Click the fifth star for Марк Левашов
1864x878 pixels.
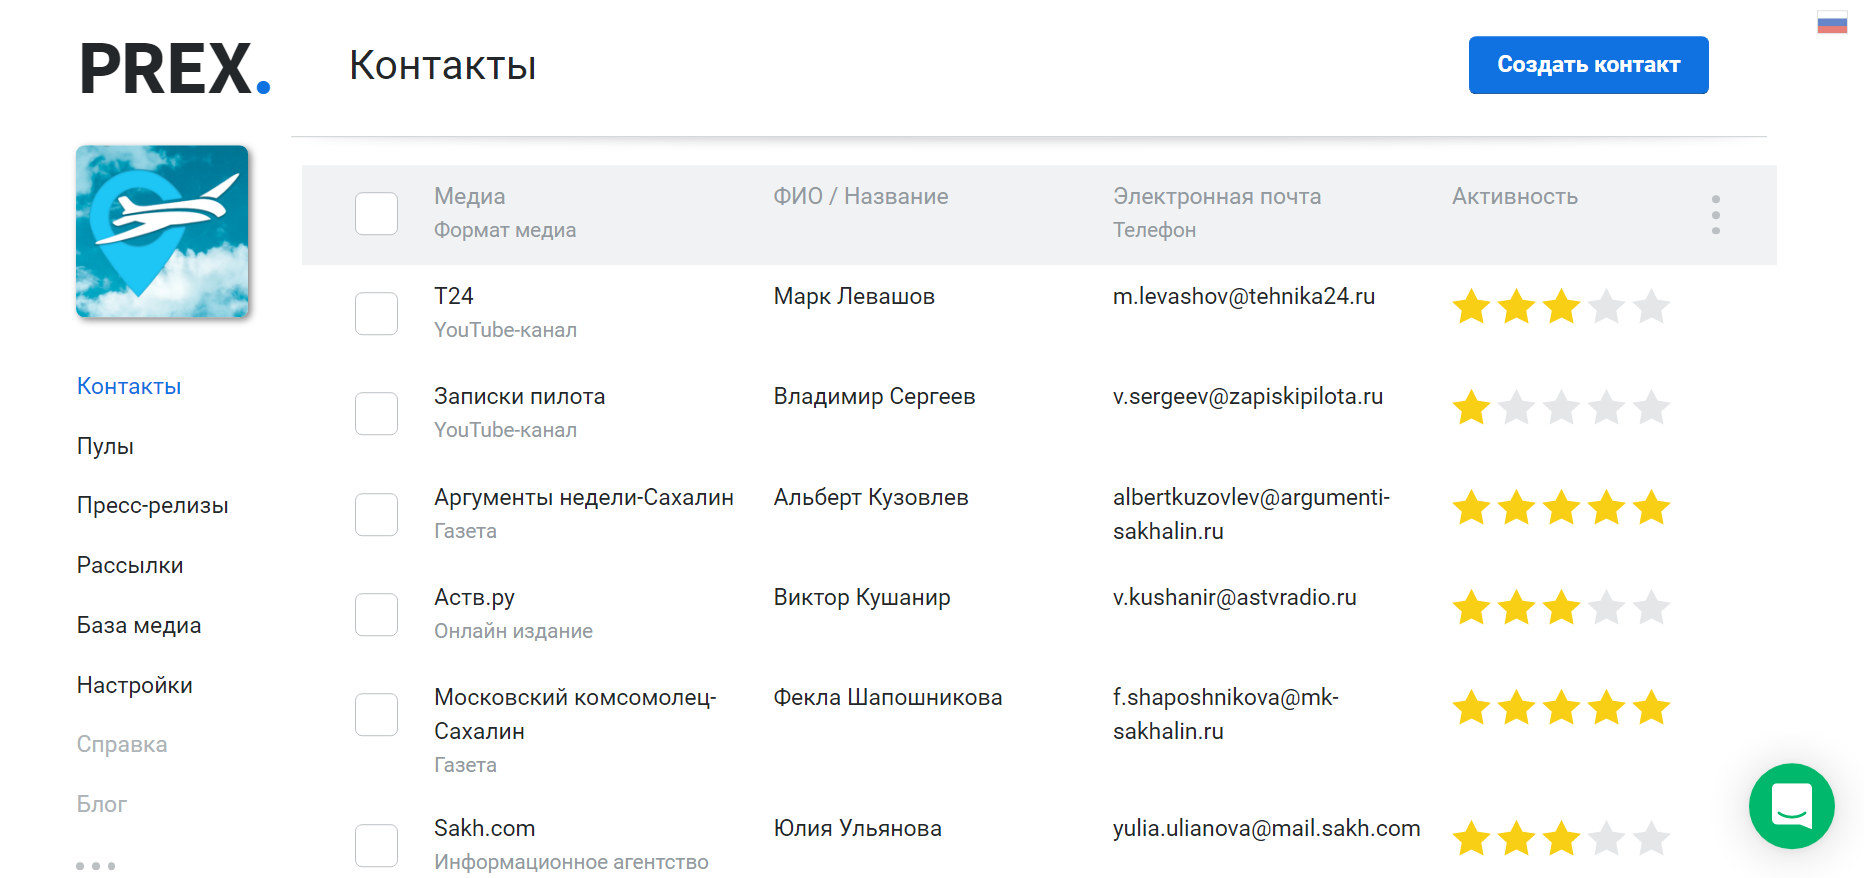[1651, 307]
